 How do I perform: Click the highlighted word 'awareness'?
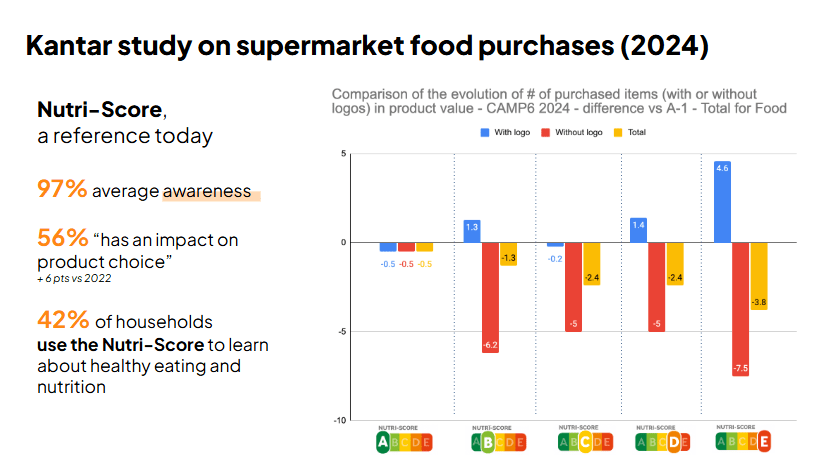coord(207,191)
